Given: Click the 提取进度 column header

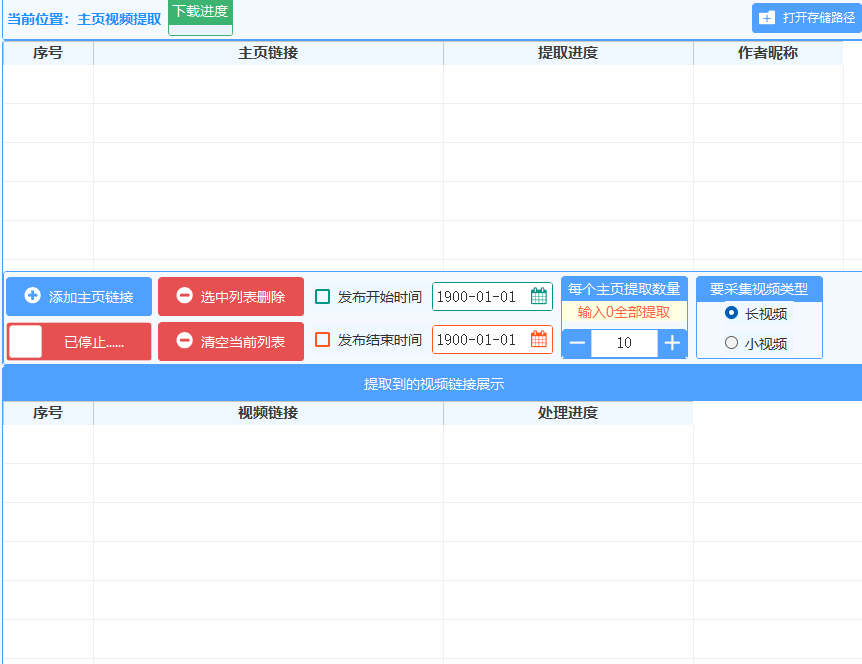Looking at the screenshot, I should pyautogui.click(x=568, y=53).
